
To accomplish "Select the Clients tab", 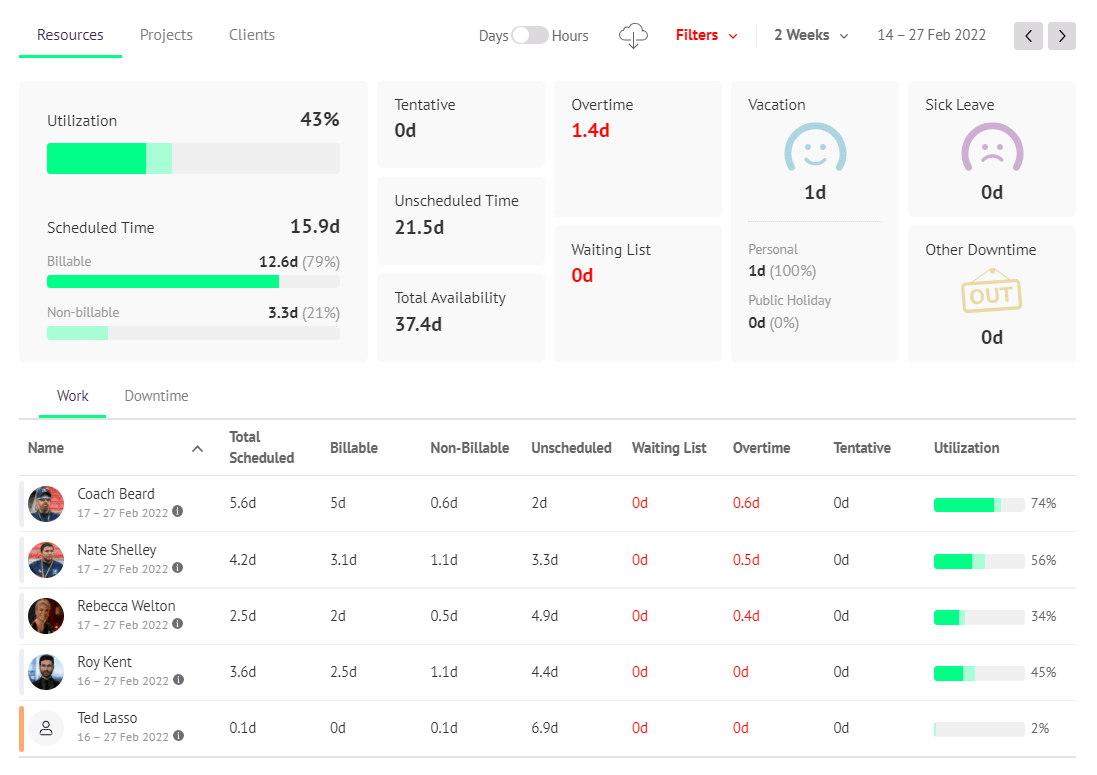I will pyautogui.click(x=251, y=34).
